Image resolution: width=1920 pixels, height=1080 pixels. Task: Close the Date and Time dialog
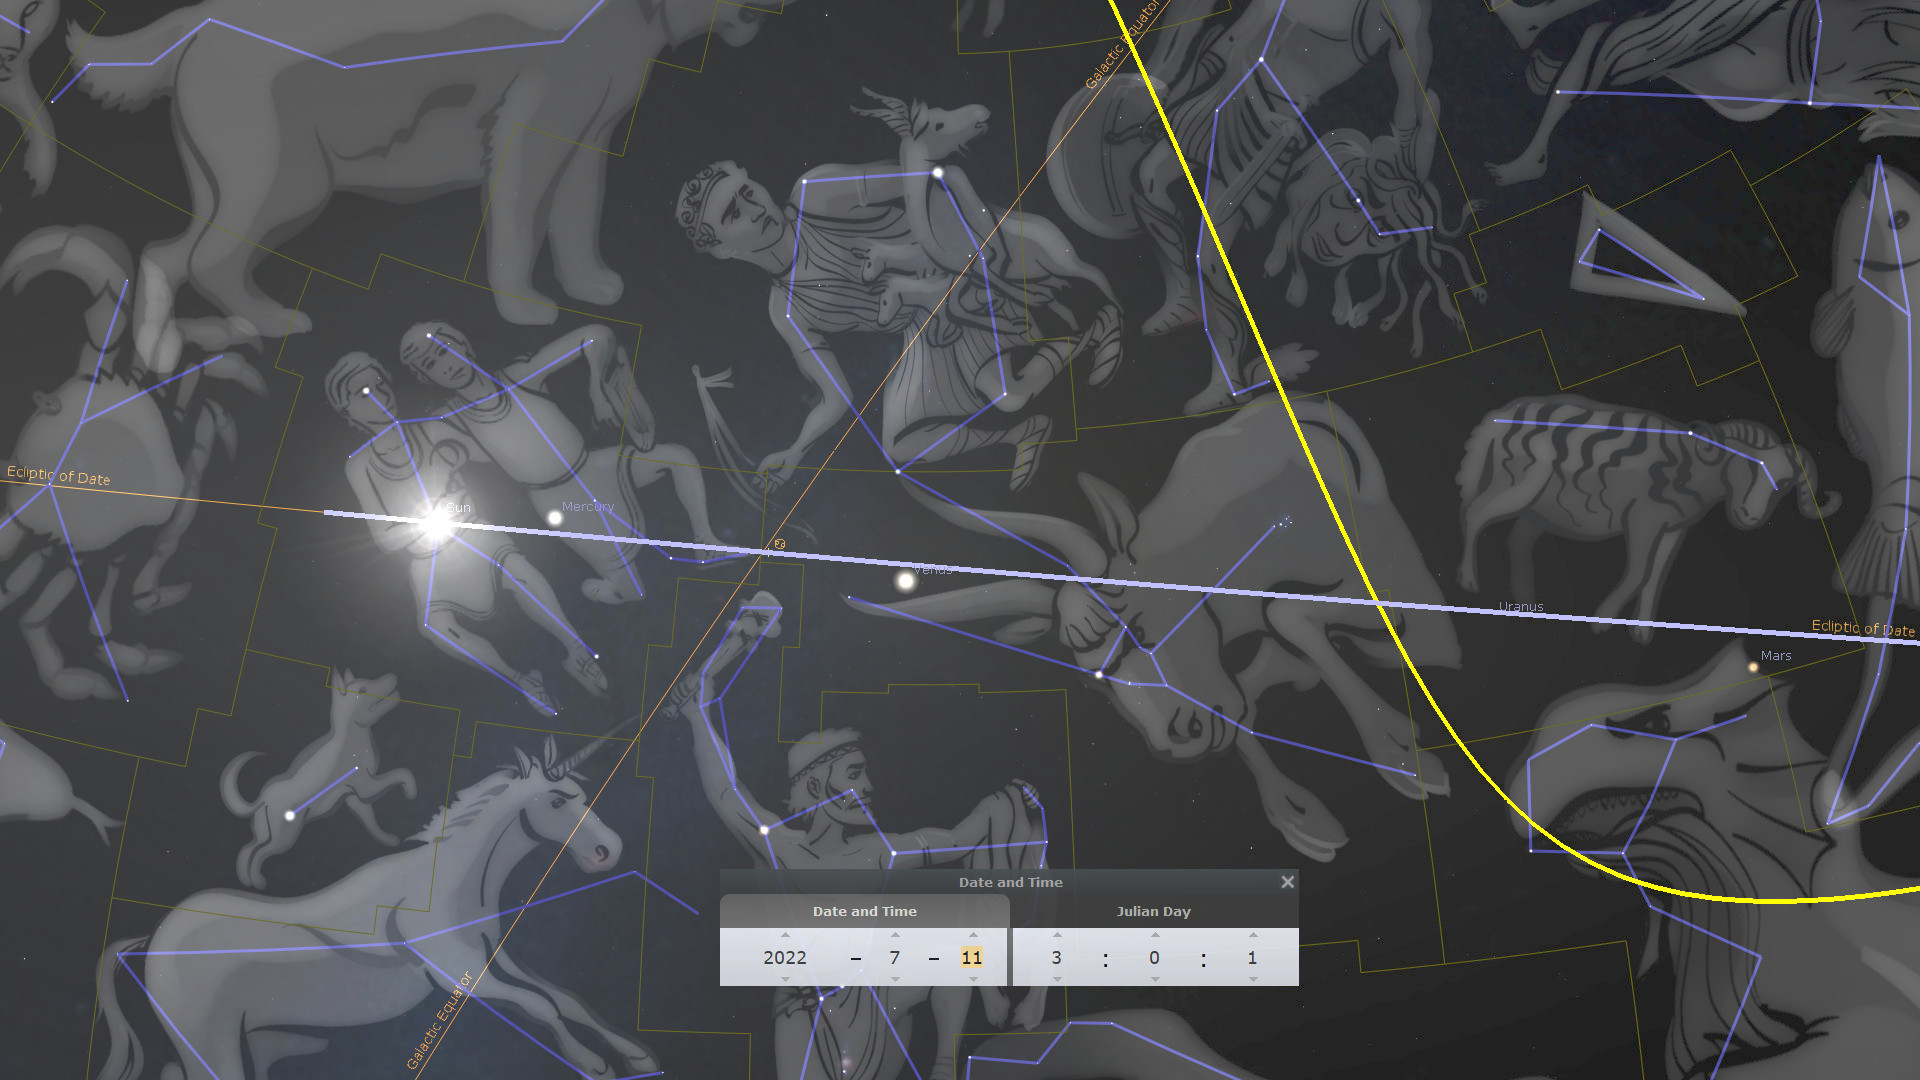pos(1287,882)
